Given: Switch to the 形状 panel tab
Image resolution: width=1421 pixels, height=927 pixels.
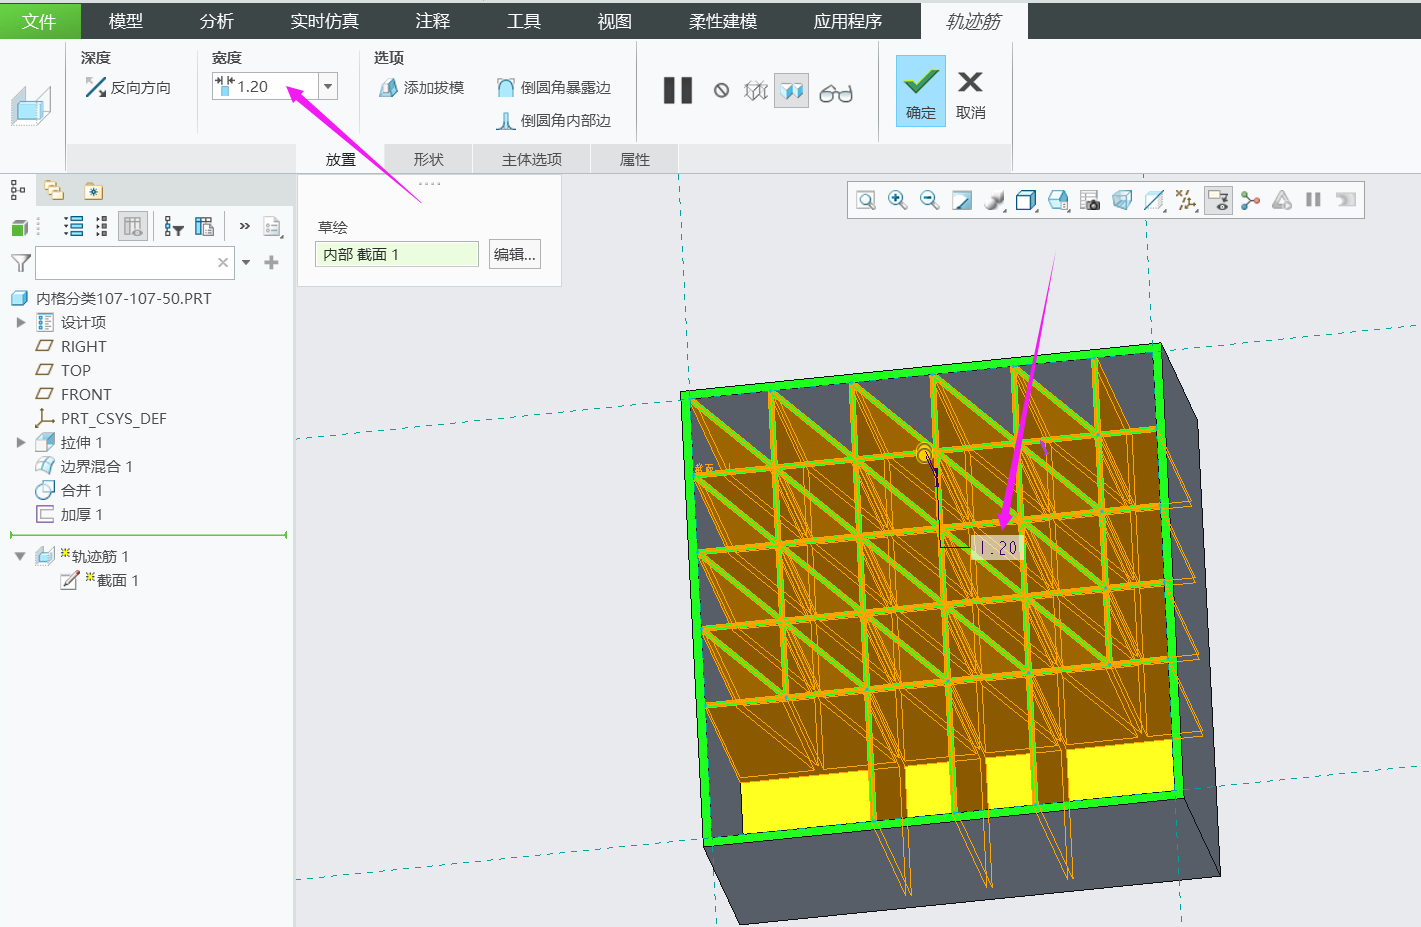Looking at the screenshot, I should coord(428,159).
